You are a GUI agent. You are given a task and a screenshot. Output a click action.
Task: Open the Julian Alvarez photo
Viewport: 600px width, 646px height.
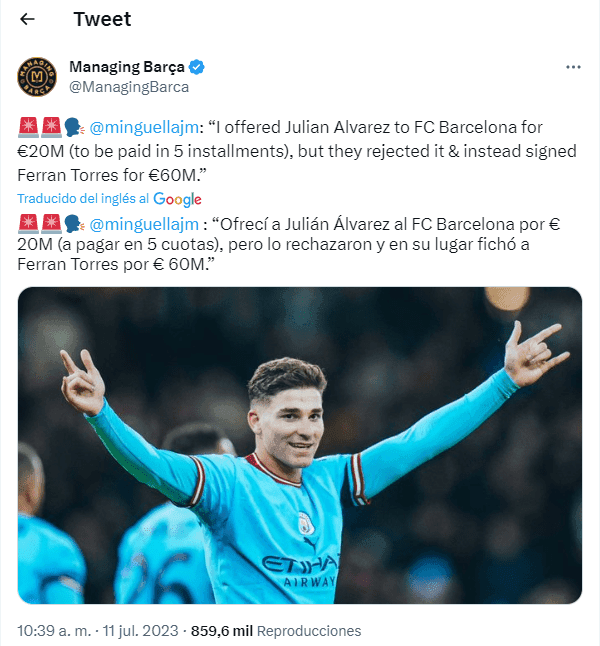click(300, 445)
